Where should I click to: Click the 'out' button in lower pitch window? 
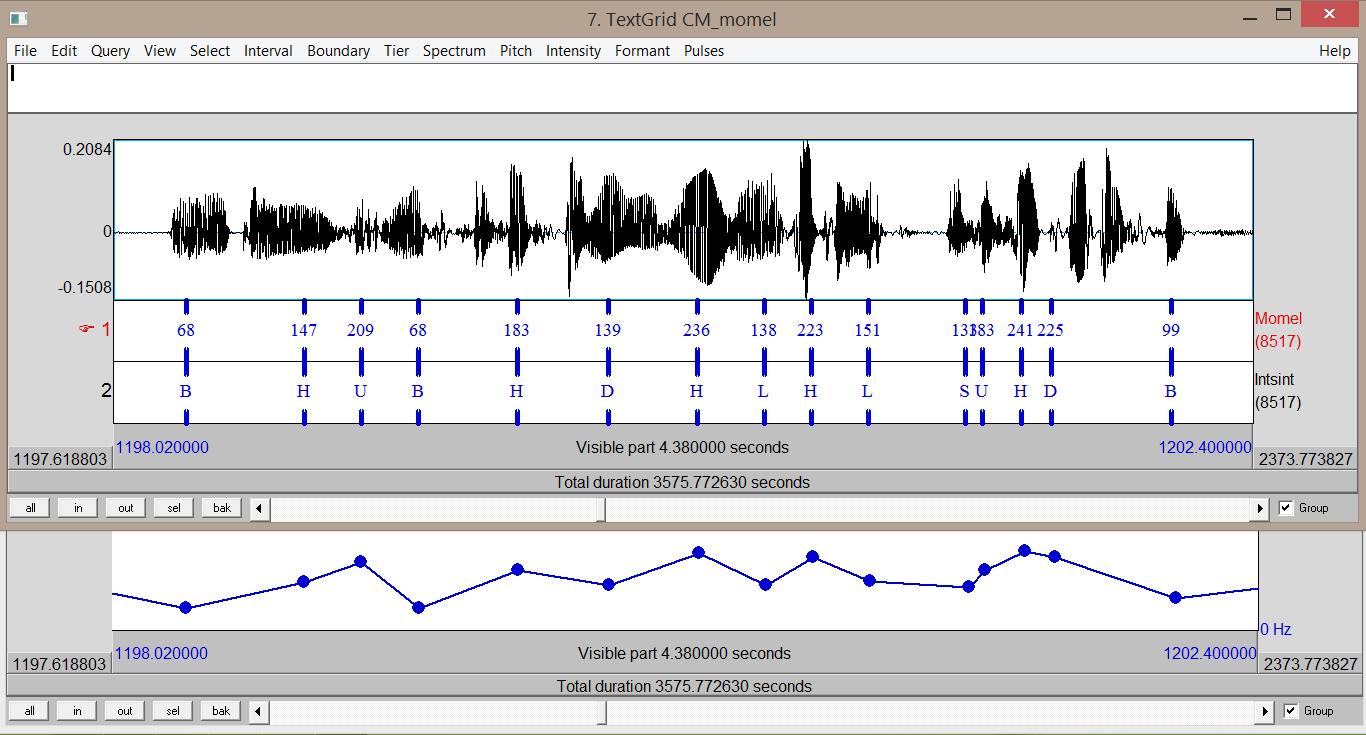point(126,711)
